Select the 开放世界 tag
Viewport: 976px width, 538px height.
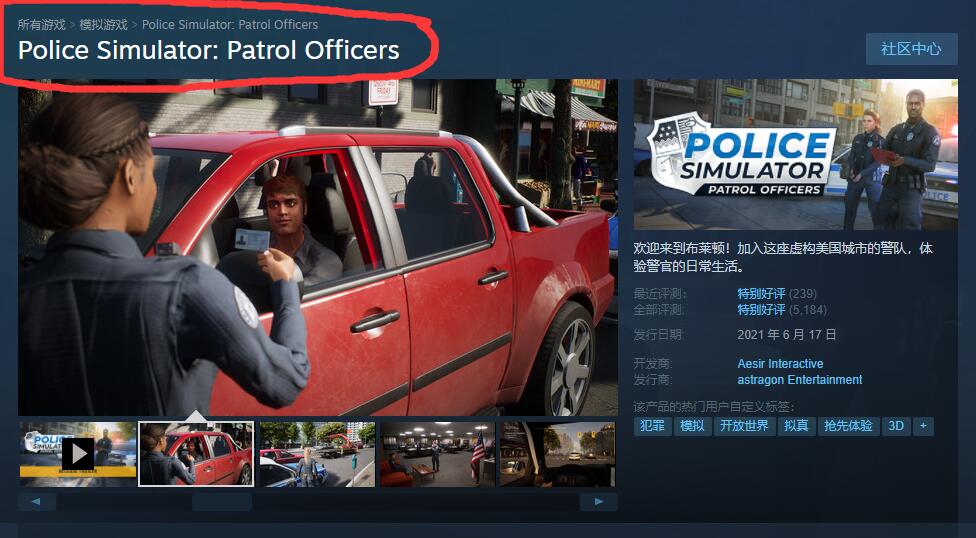click(744, 426)
